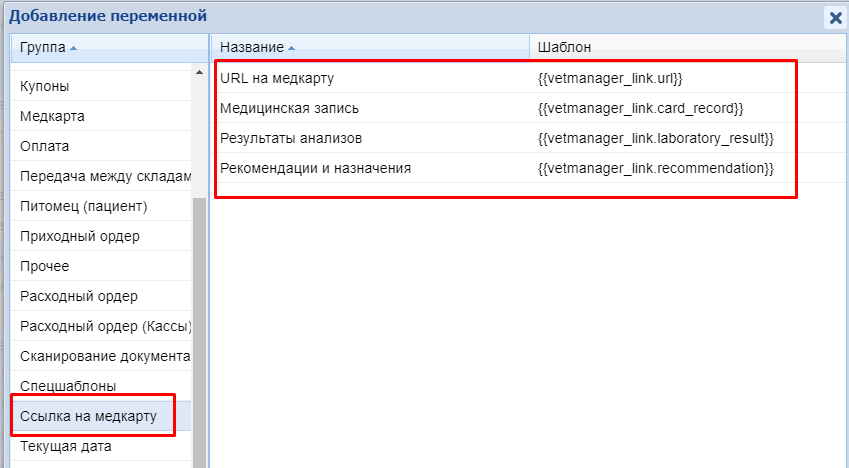
Task: Select Расходный ордер (Кассы) group
Action: (104, 326)
